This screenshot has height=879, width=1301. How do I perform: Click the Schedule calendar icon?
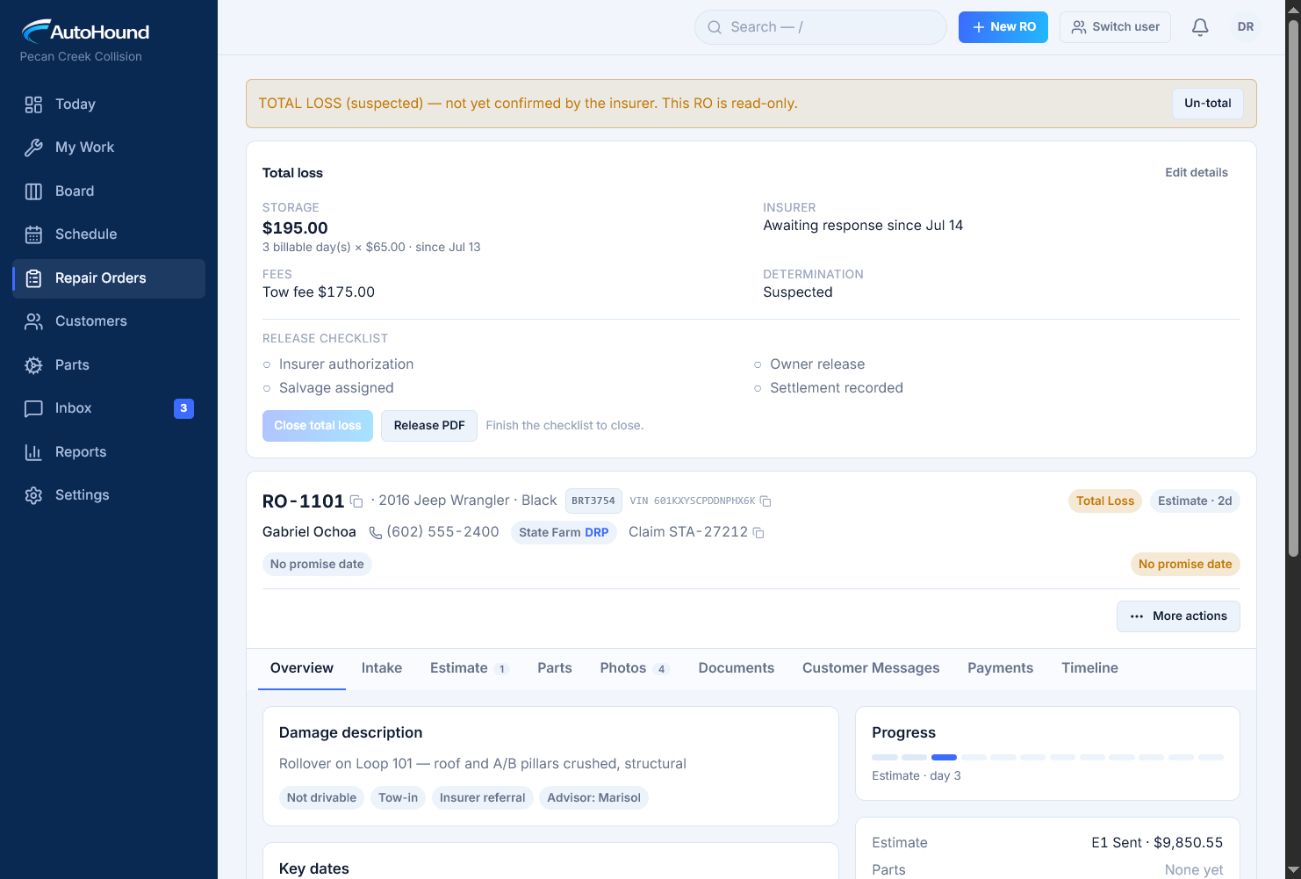34,234
